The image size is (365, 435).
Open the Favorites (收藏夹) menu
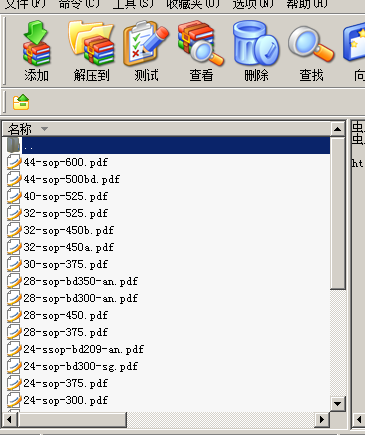193,4
